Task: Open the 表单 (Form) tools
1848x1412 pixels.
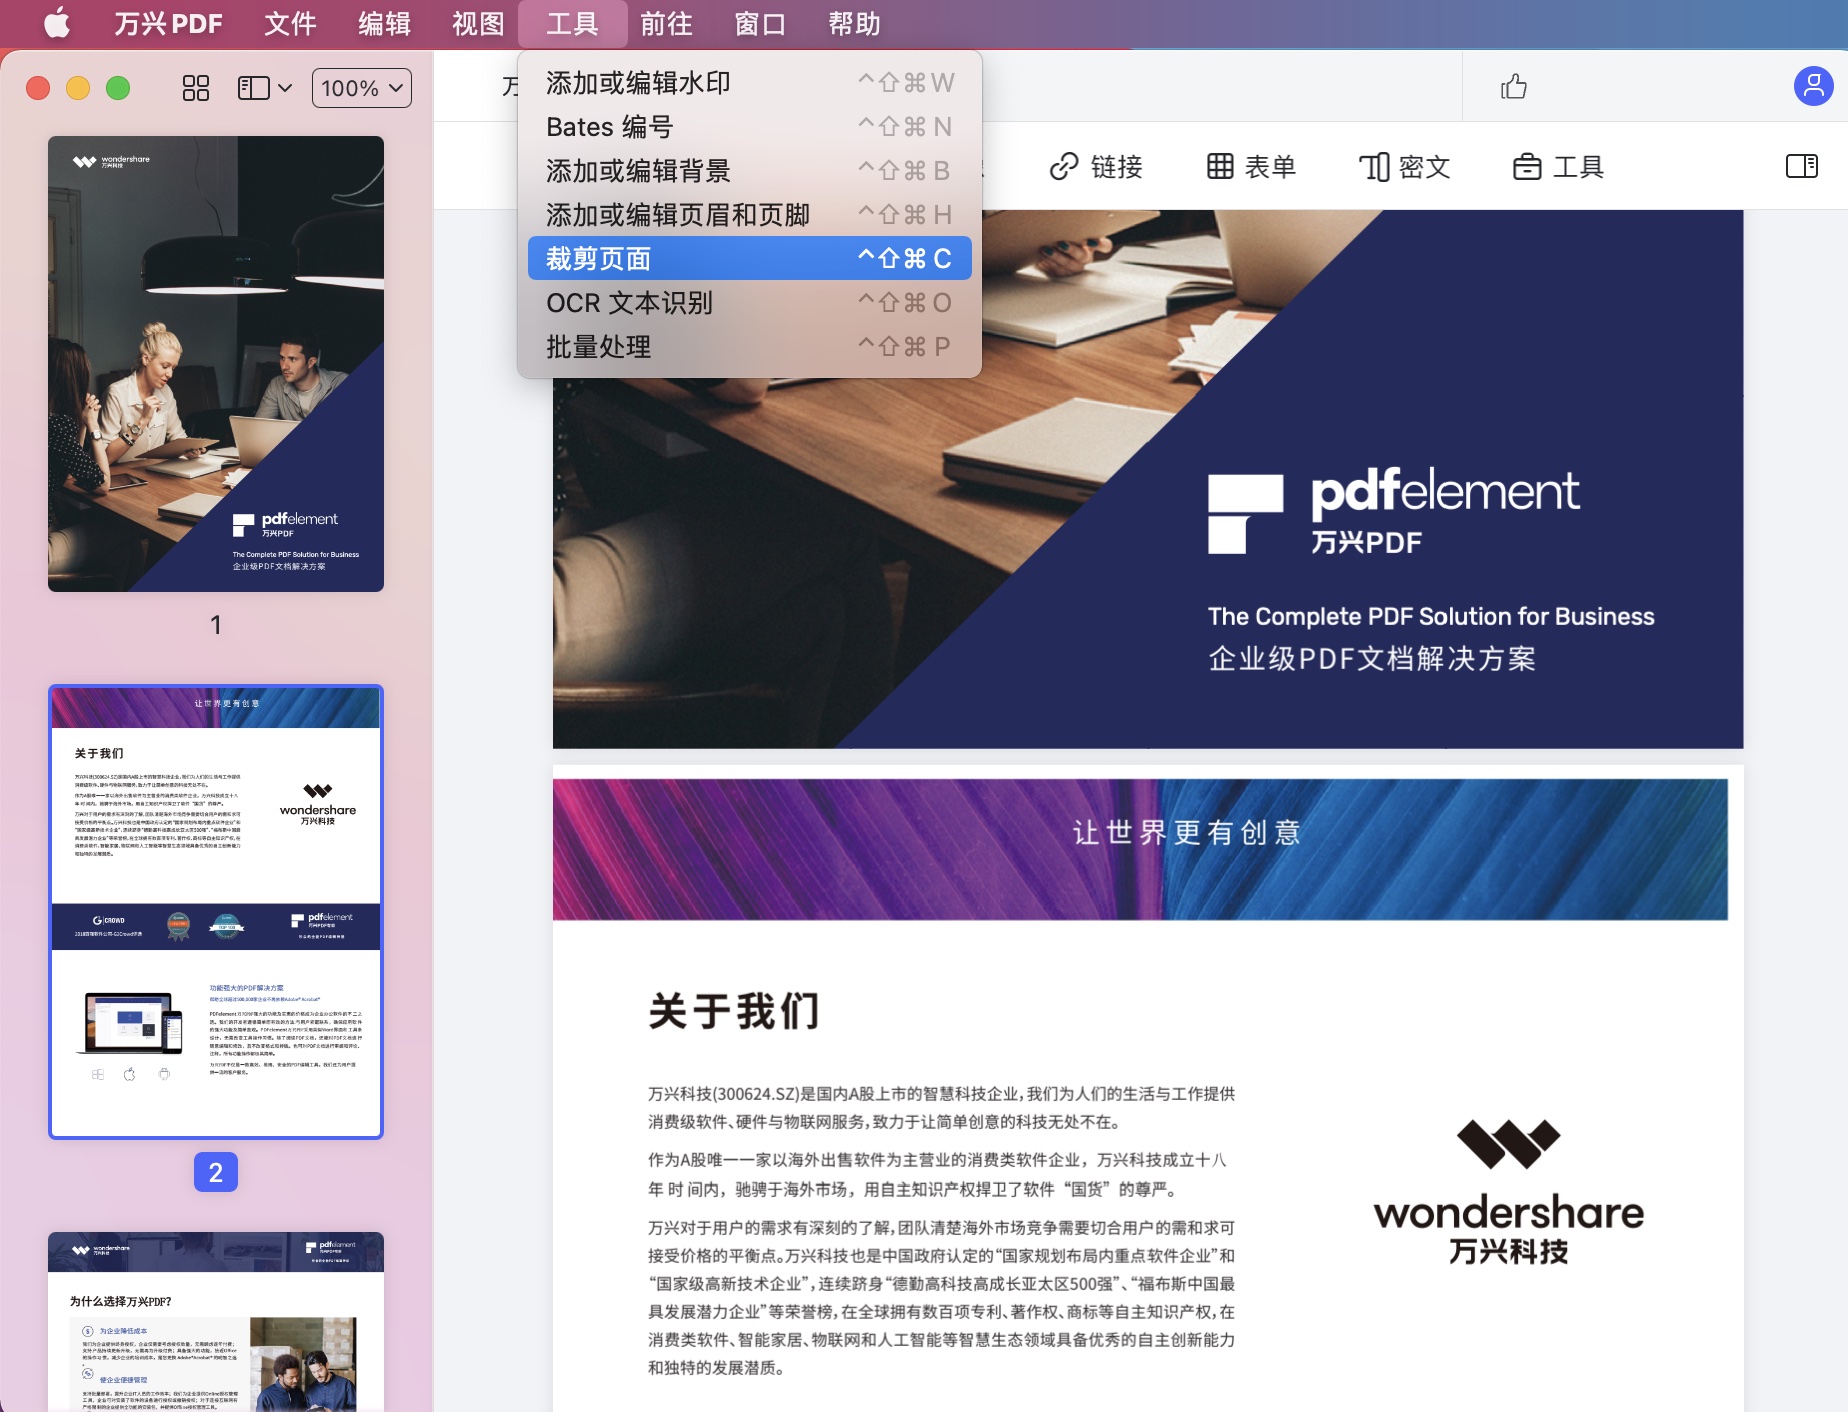Action: coord(1253,167)
